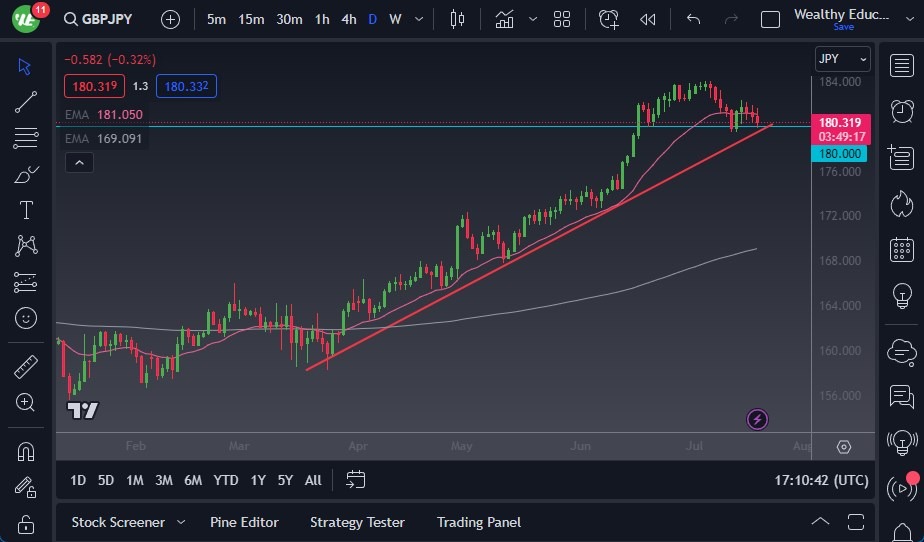The width and height of the screenshot is (924, 542).
Task: Pick the ruler measure tool
Action: point(26,367)
